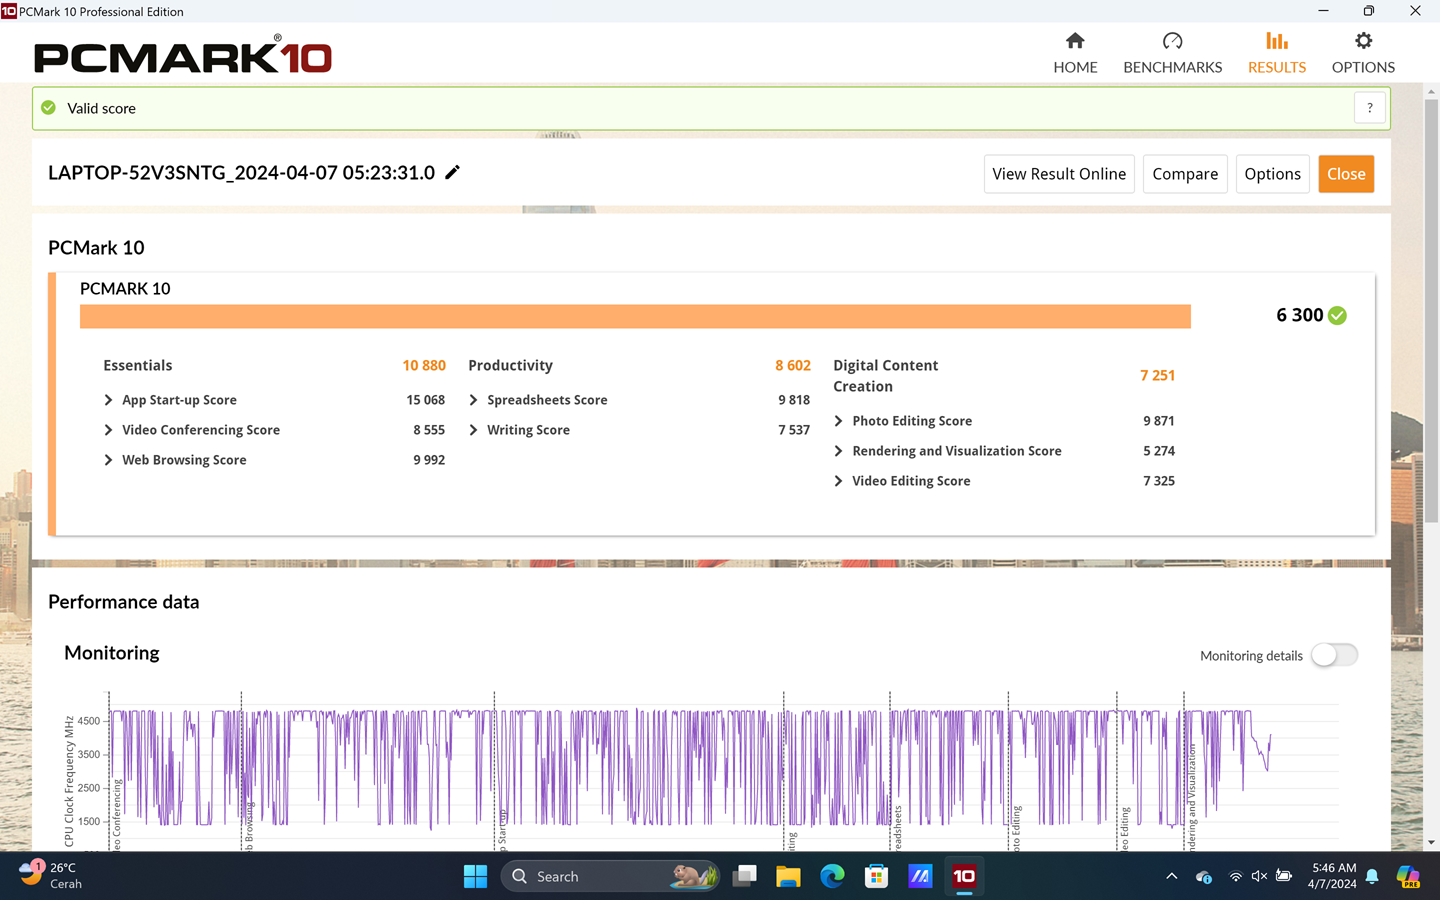Click the Essentials score 10 880

click(x=424, y=365)
